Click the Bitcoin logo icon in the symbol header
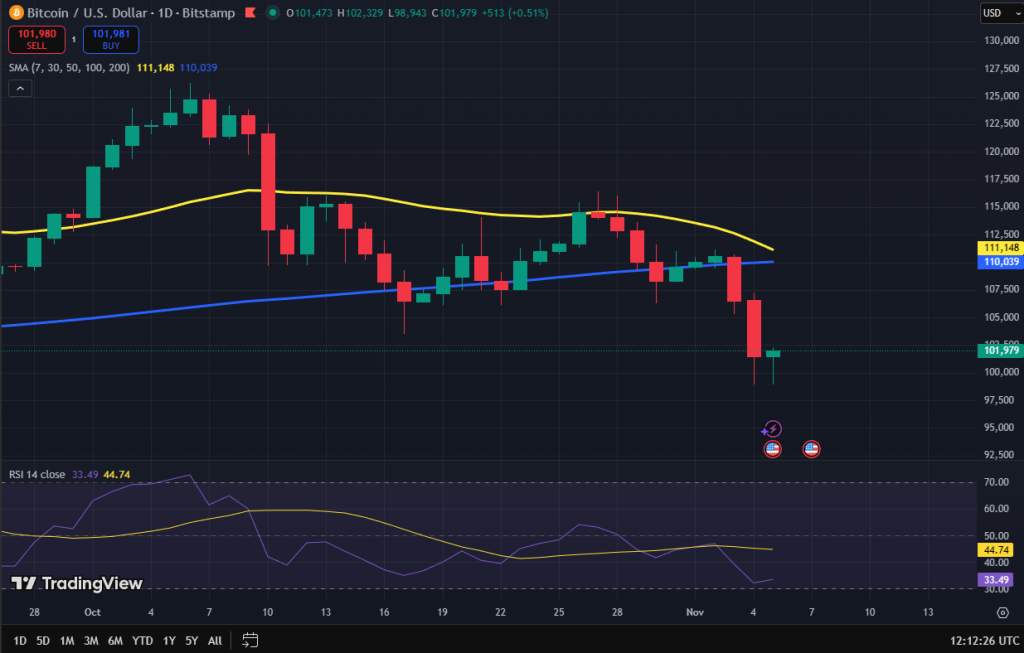The height and width of the screenshot is (653, 1024). (17, 13)
